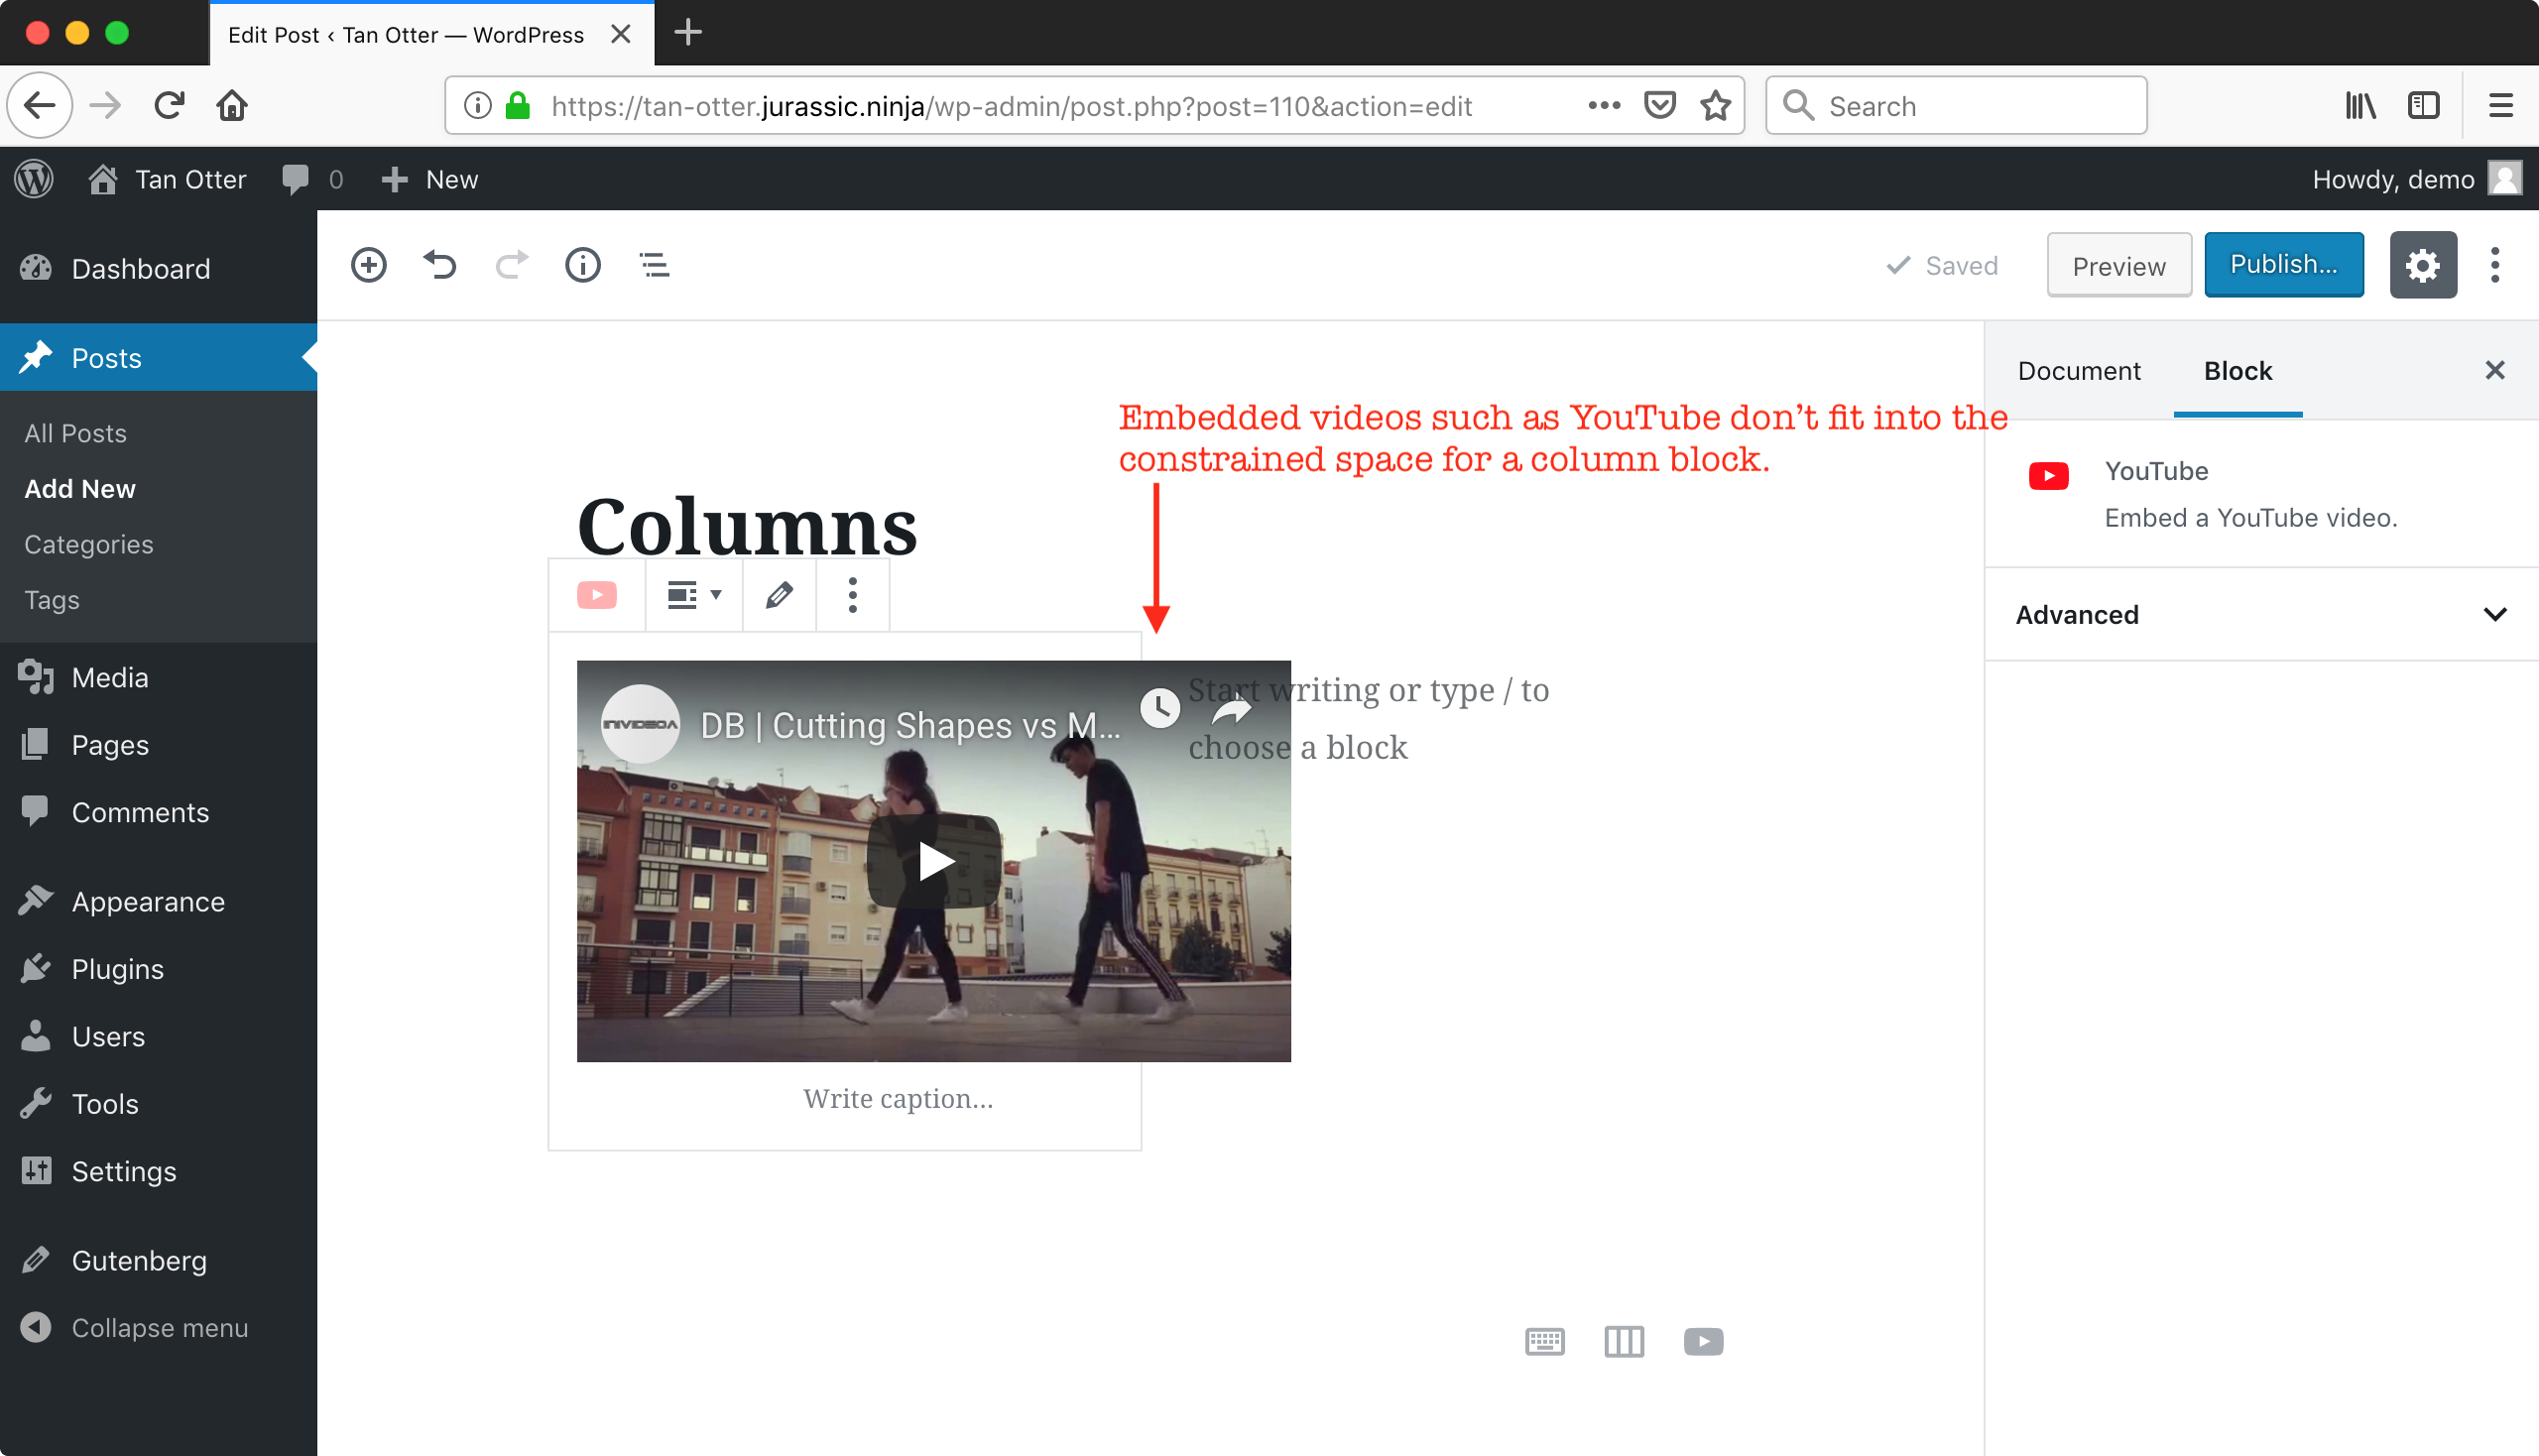
Task: Insert Columns block shortcut icon
Action: pos(1623,1341)
